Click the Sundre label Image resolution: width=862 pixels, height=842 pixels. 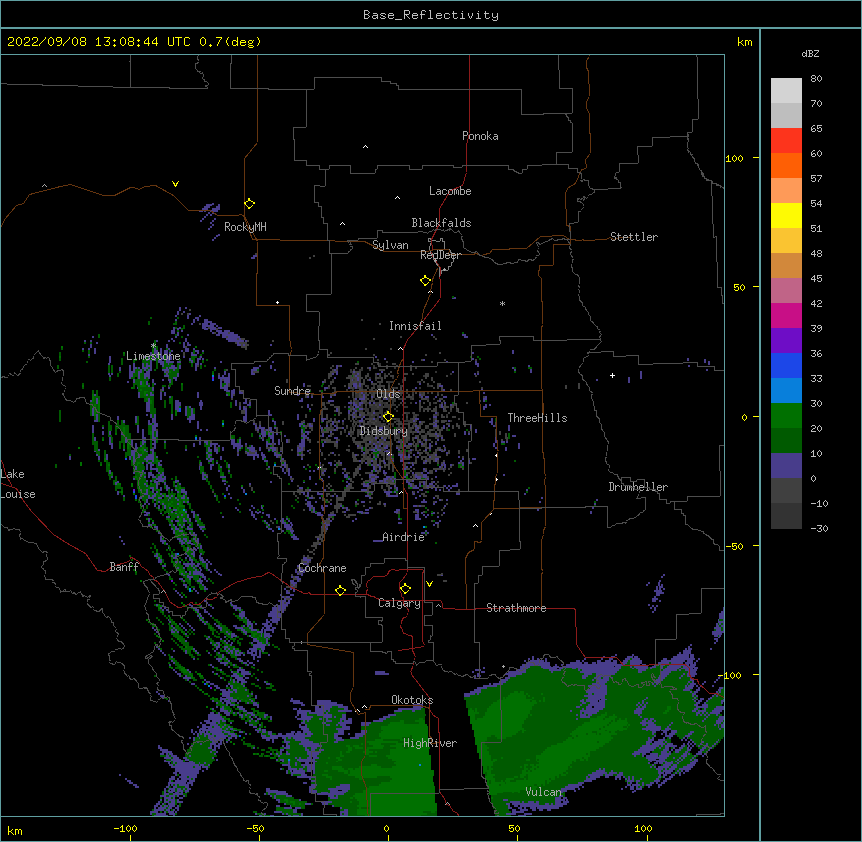[x=292, y=391]
